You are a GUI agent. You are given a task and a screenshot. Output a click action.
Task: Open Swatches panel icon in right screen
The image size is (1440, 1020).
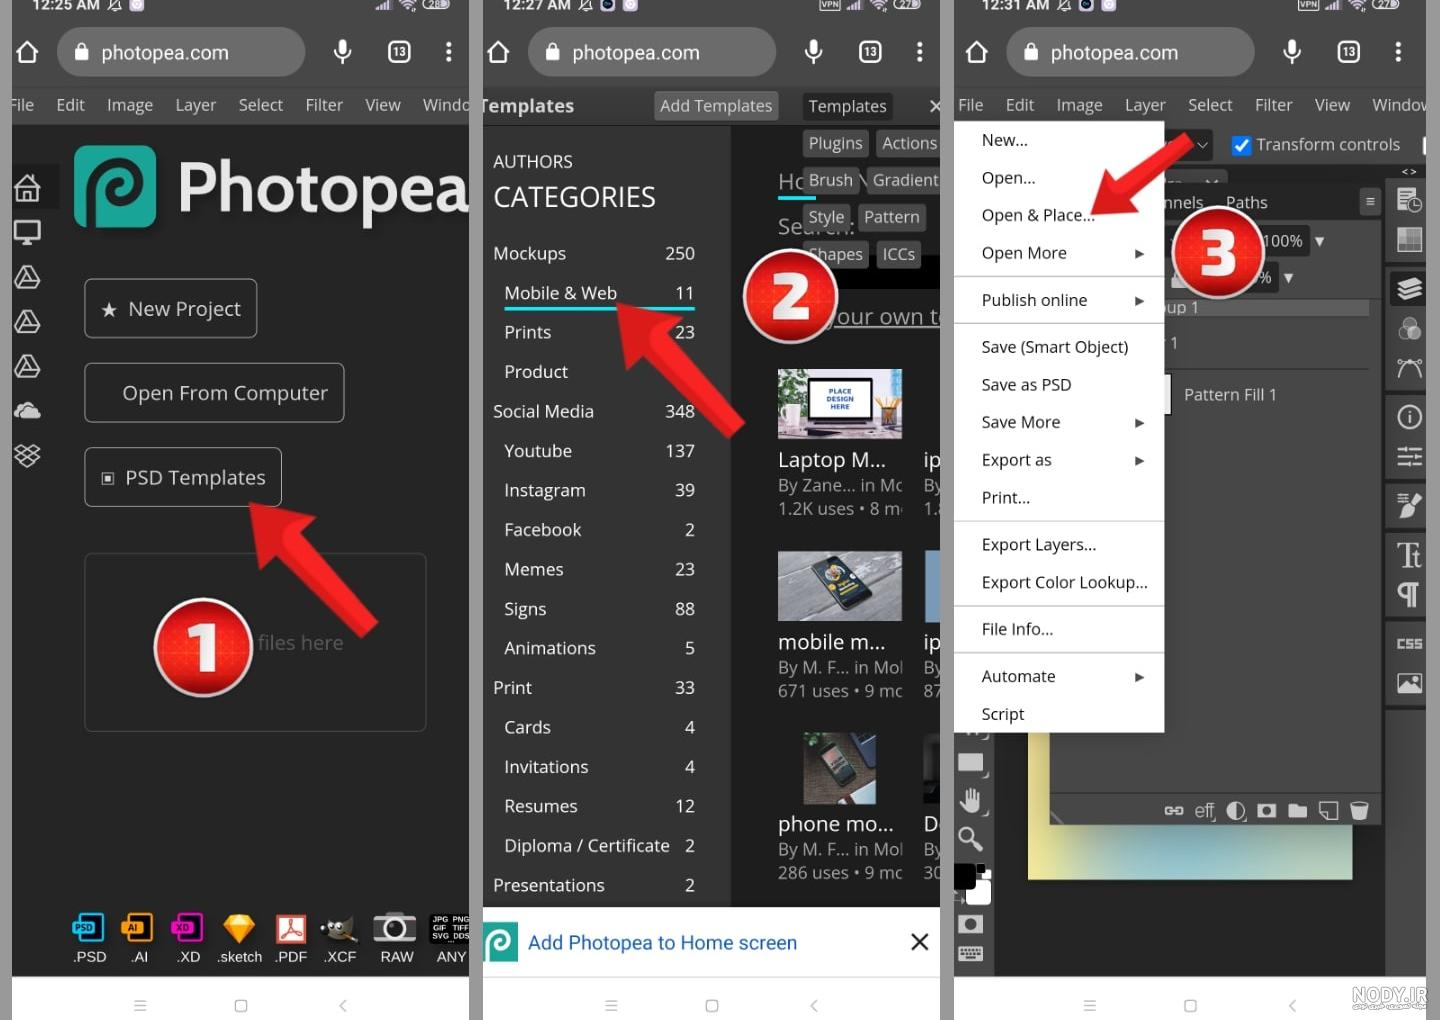pyautogui.click(x=1409, y=239)
